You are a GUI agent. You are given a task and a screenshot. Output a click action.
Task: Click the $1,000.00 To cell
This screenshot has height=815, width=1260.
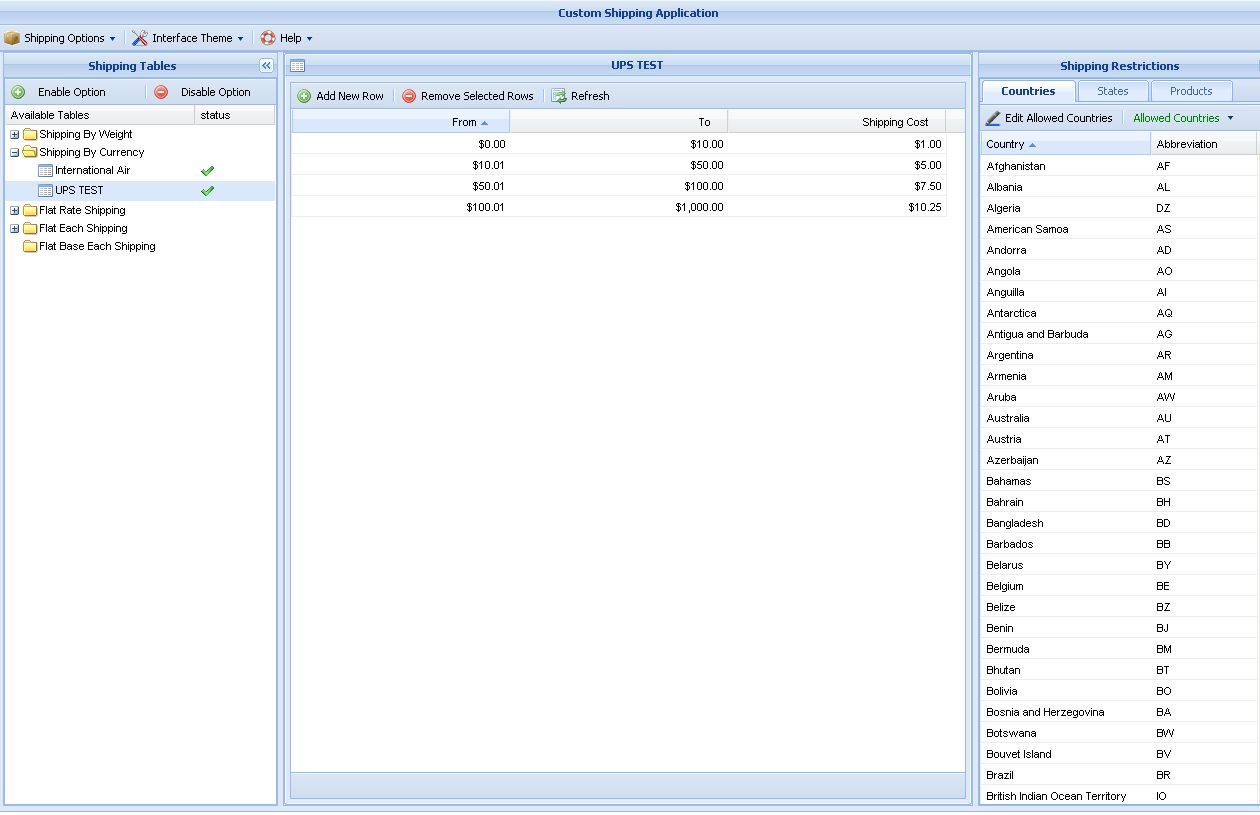pos(619,207)
